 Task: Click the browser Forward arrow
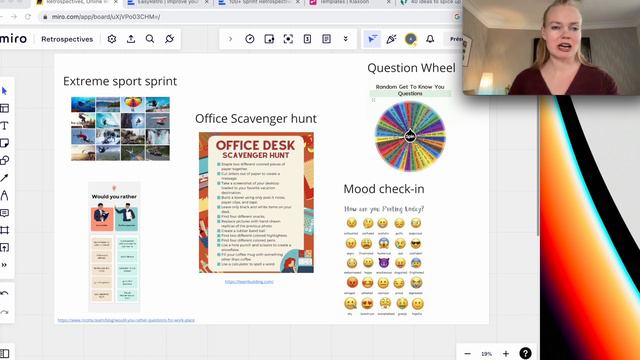[x=14, y=17]
